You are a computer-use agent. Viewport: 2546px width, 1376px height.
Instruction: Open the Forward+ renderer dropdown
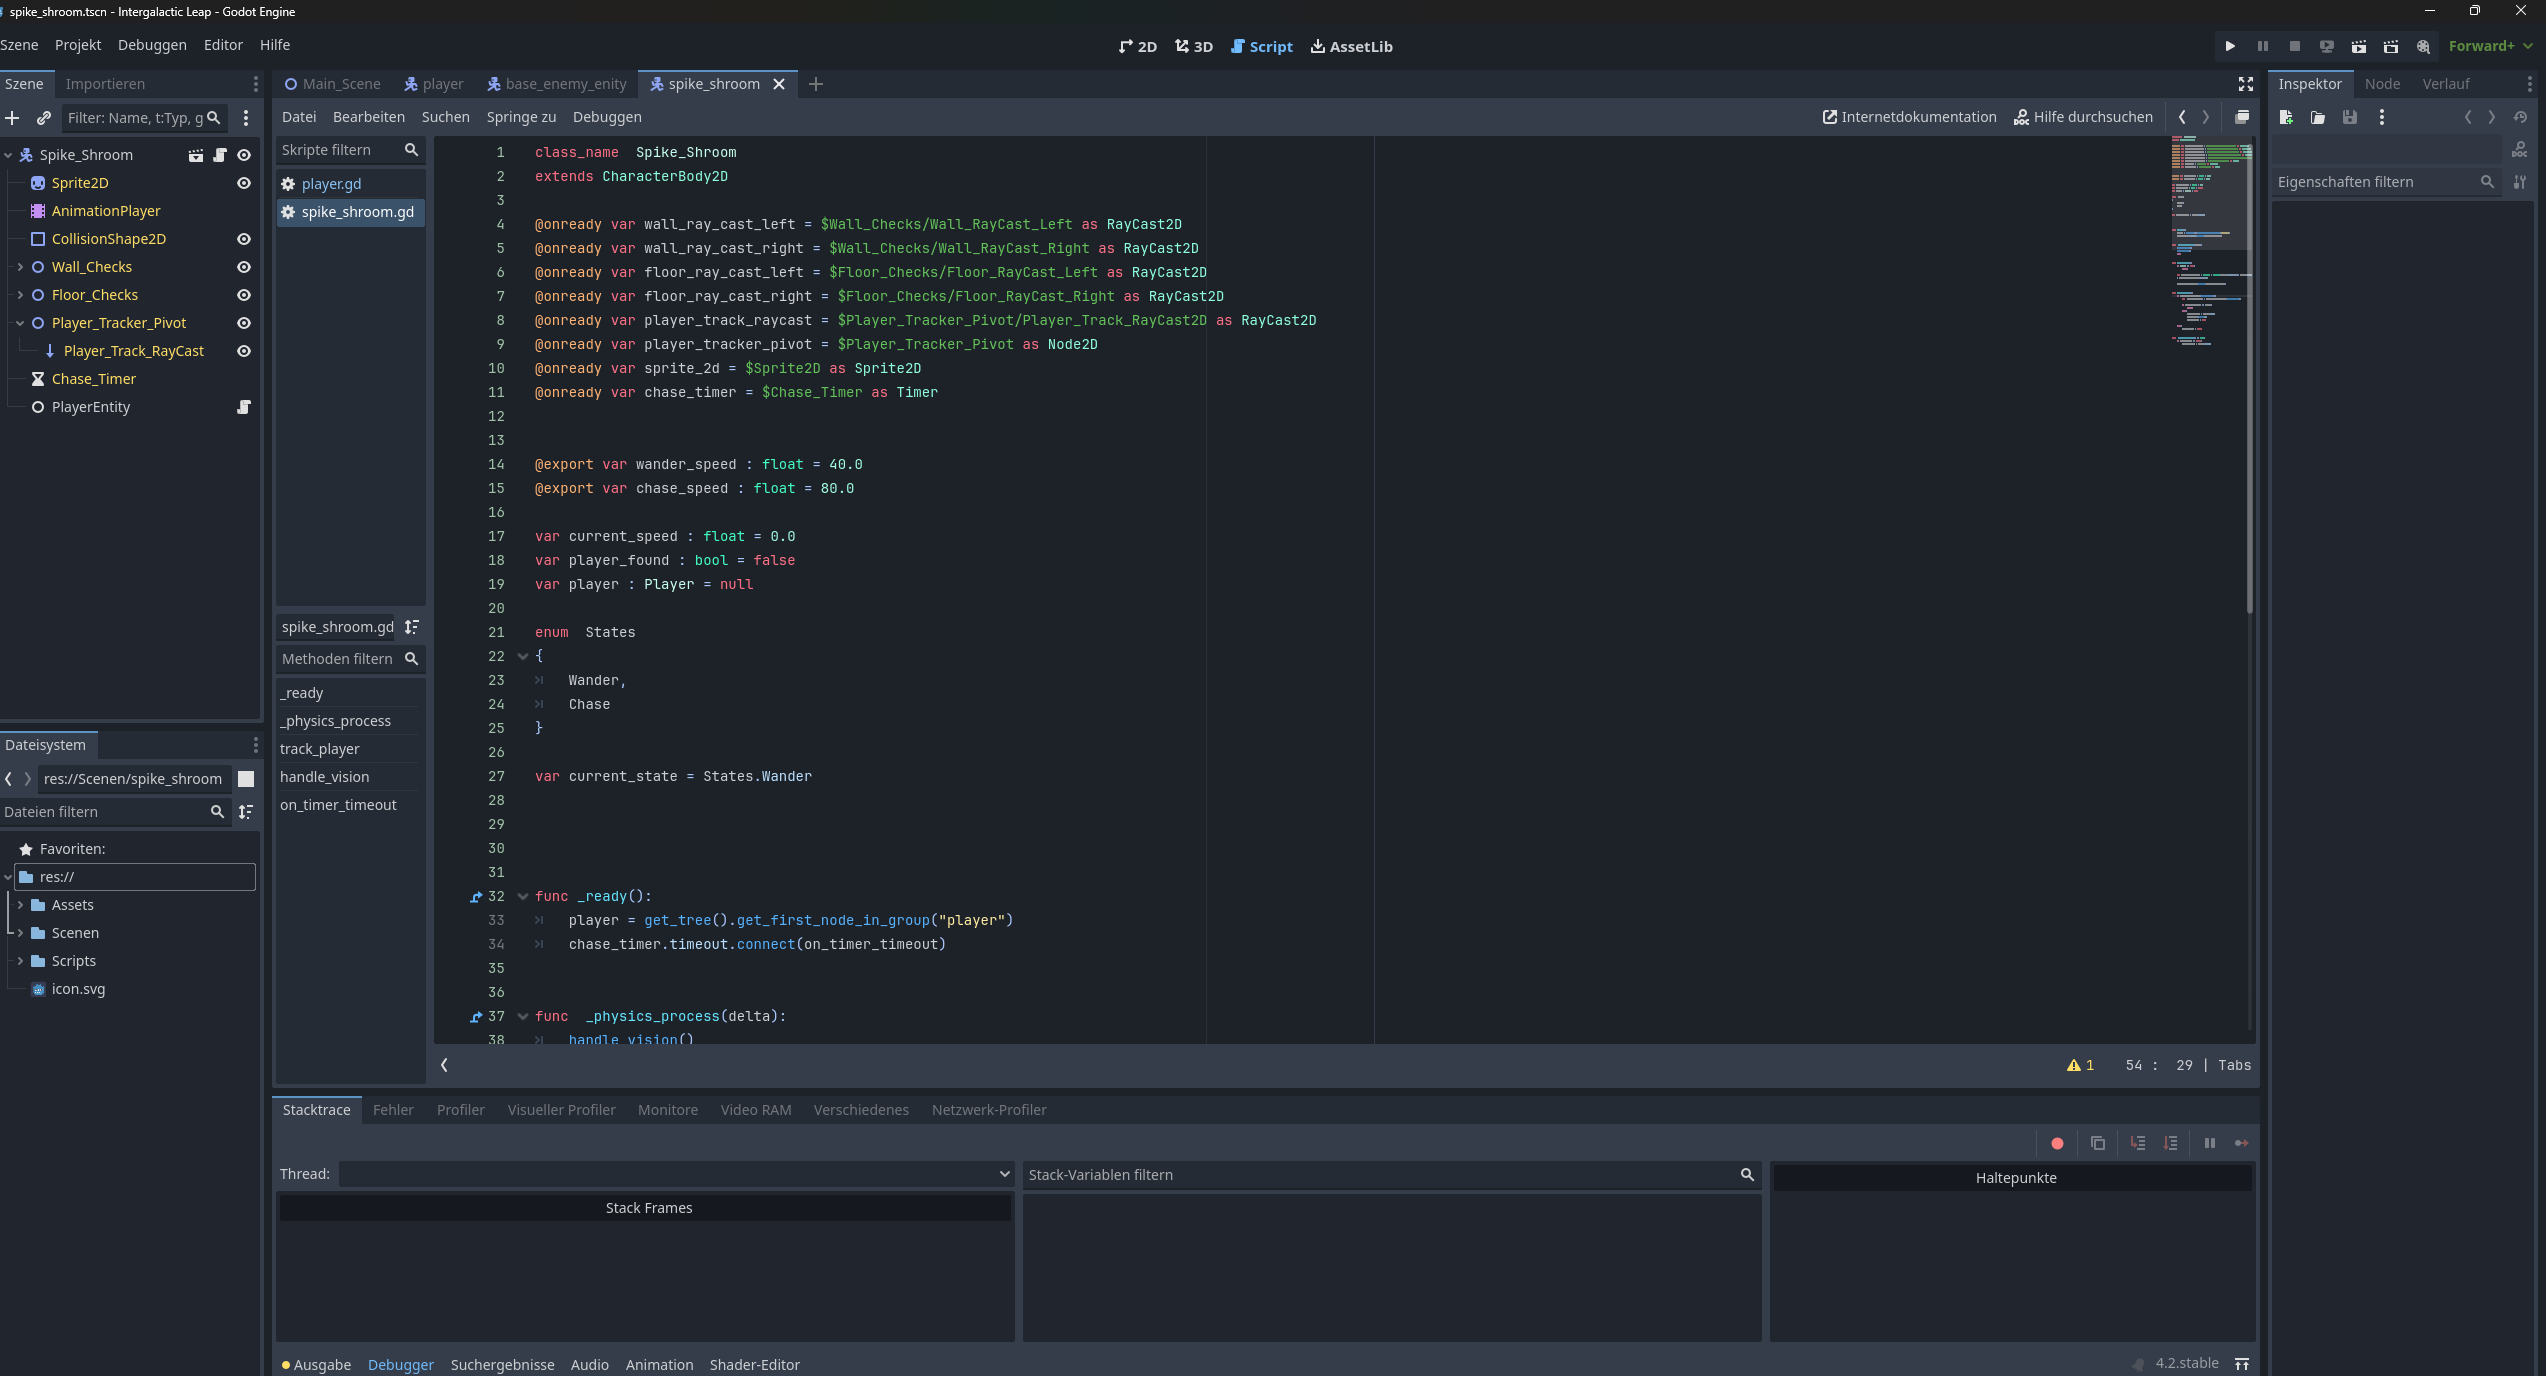click(x=2491, y=46)
